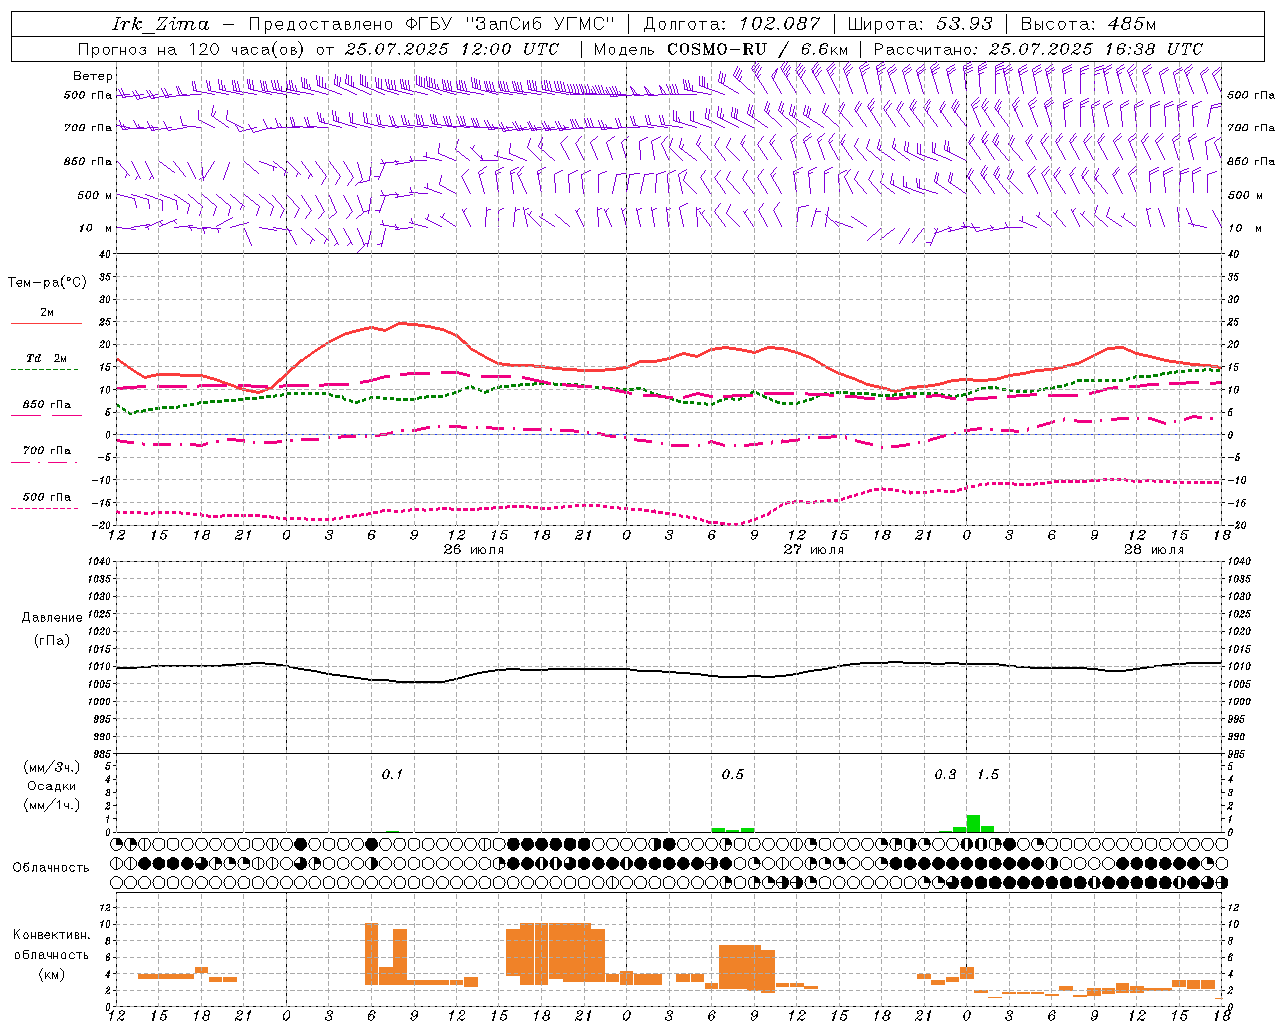Click the "26 июля" date label
Image resolution: width=1280 pixels, height=1024 pixels.
click(x=473, y=550)
